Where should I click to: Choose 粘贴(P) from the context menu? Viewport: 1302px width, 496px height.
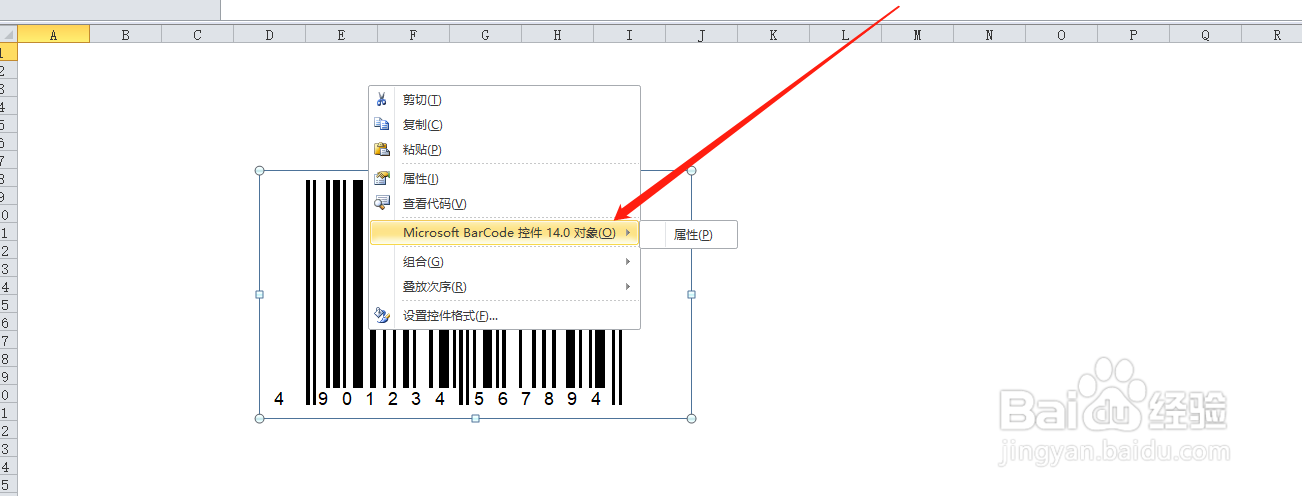click(504, 150)
